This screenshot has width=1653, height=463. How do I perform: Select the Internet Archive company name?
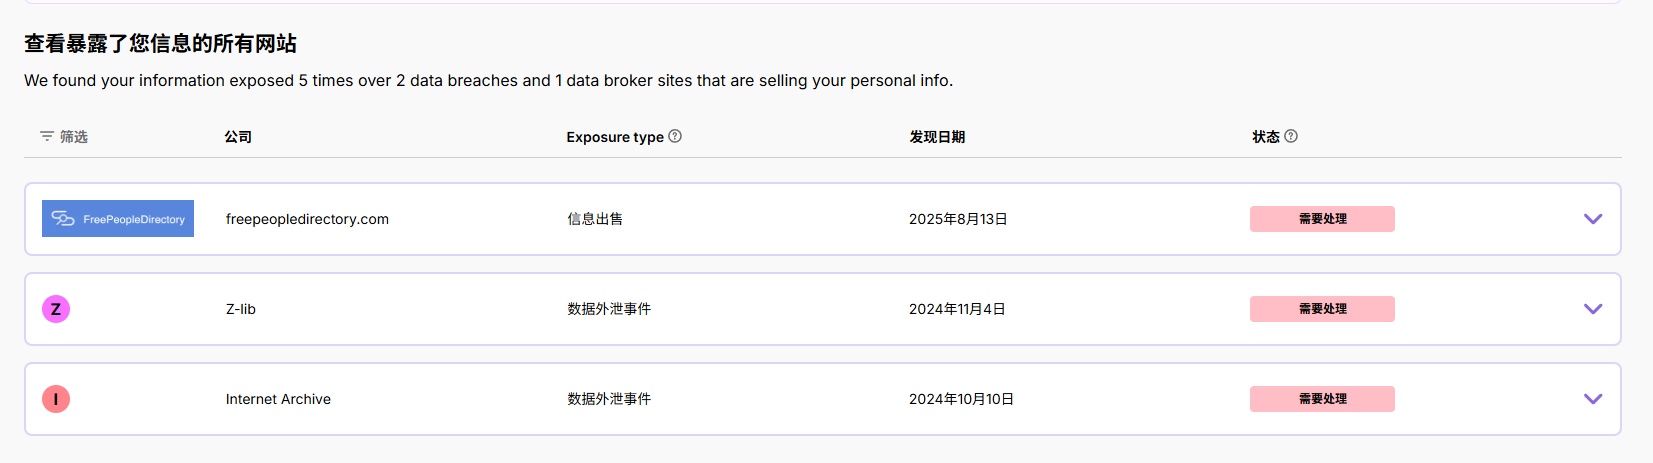click(x=278, y=399)
